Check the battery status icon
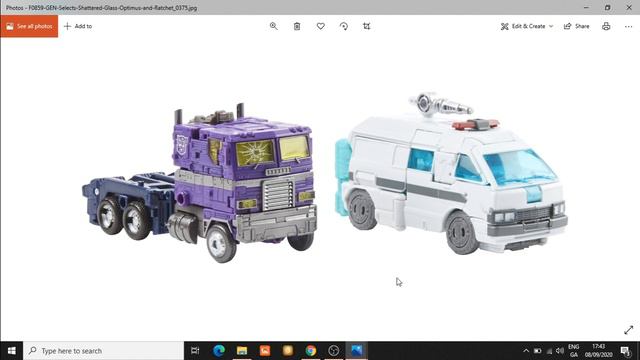 coord(538,351)
